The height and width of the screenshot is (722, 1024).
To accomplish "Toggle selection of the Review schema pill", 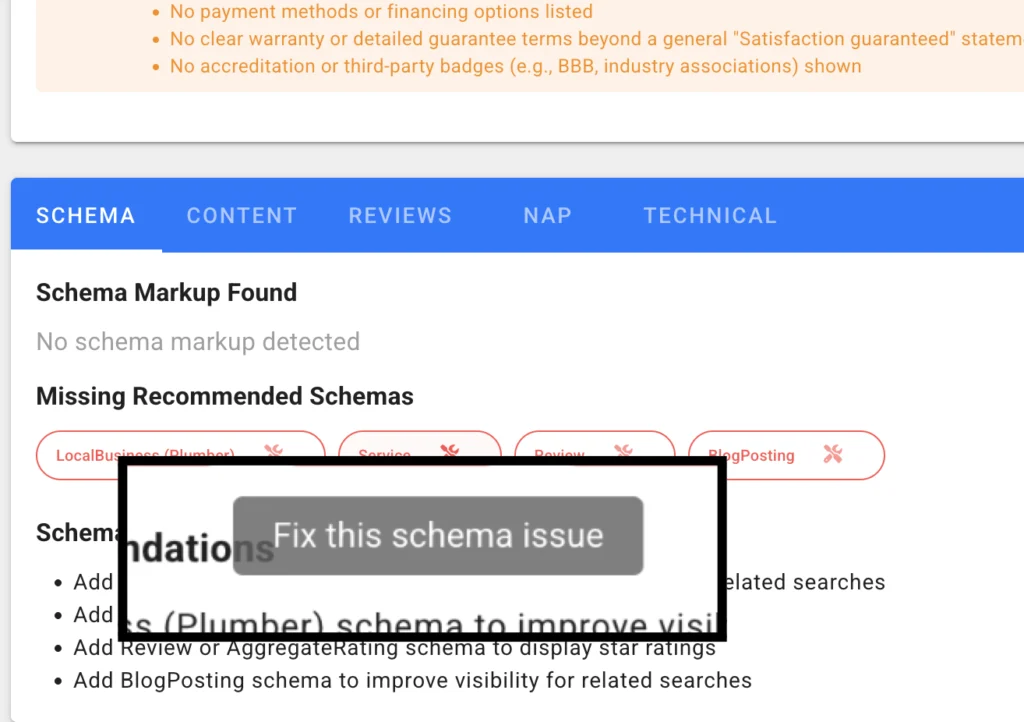I will pyautogui.click(x=594, y=454).
